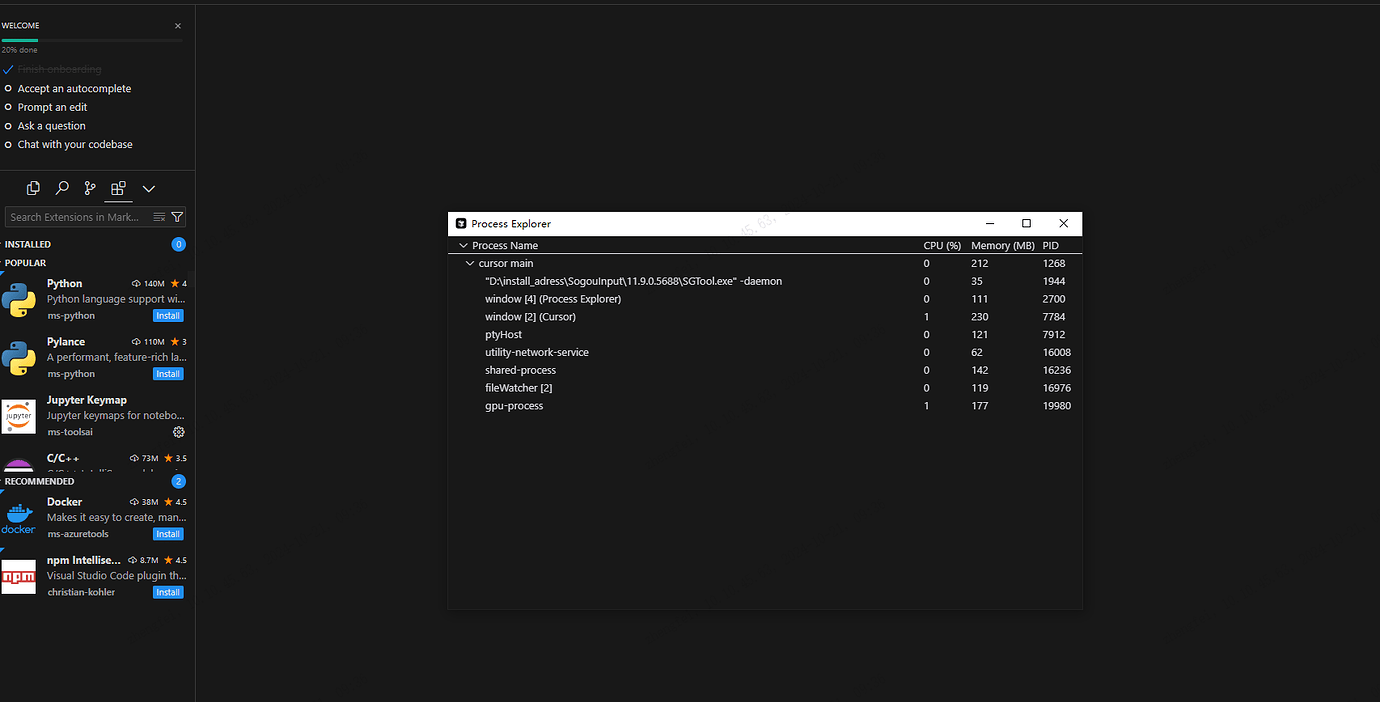Collapse the POPULAR extensions section

pyautogui.click(x=27, y=262)
